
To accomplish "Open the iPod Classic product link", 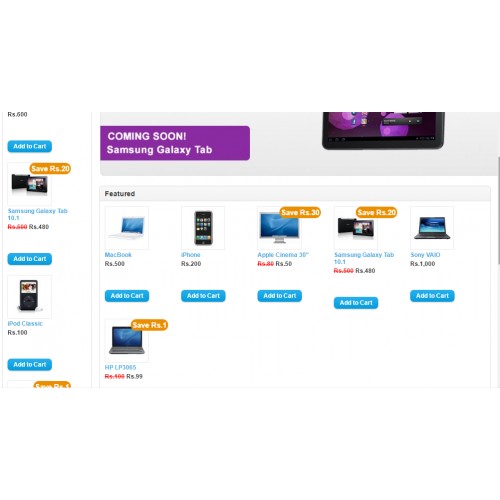I will coord(25,323).
